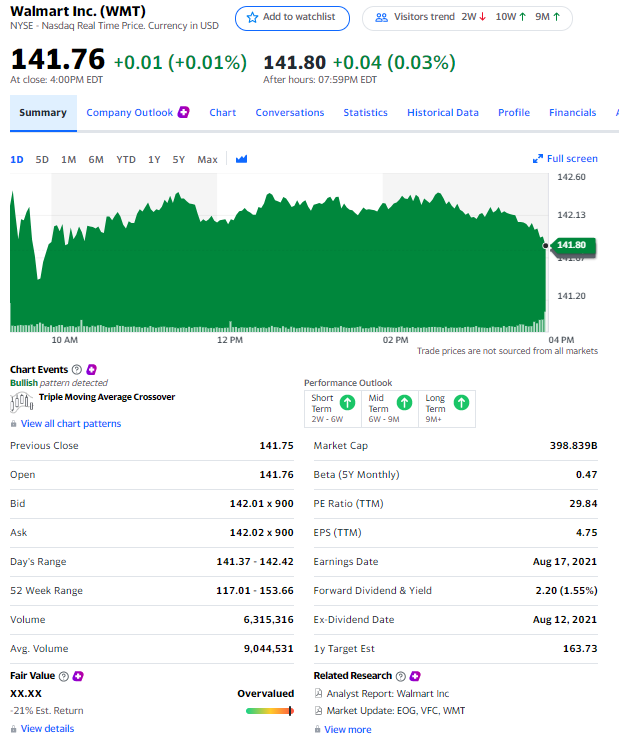
Task: Click the purple premium badge beside Chart Events
Action: coord(91,370)
